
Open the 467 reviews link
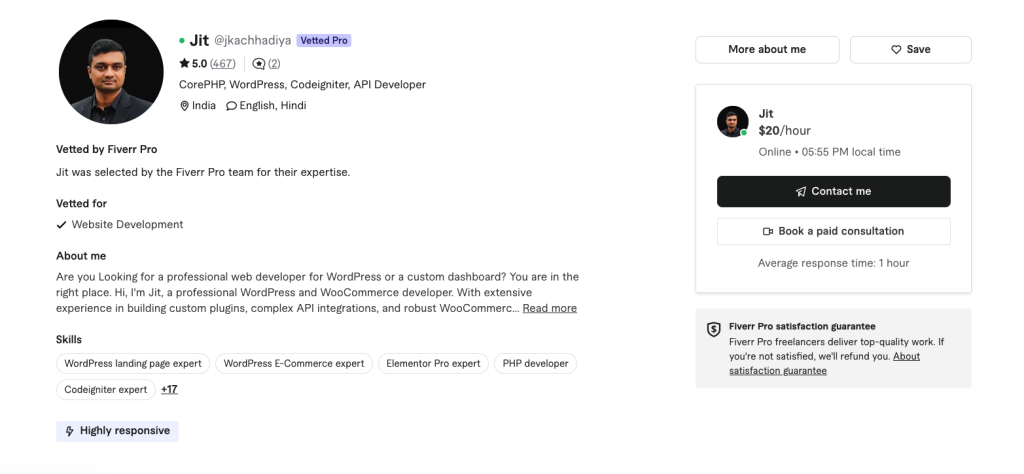(x=222, y=64)
